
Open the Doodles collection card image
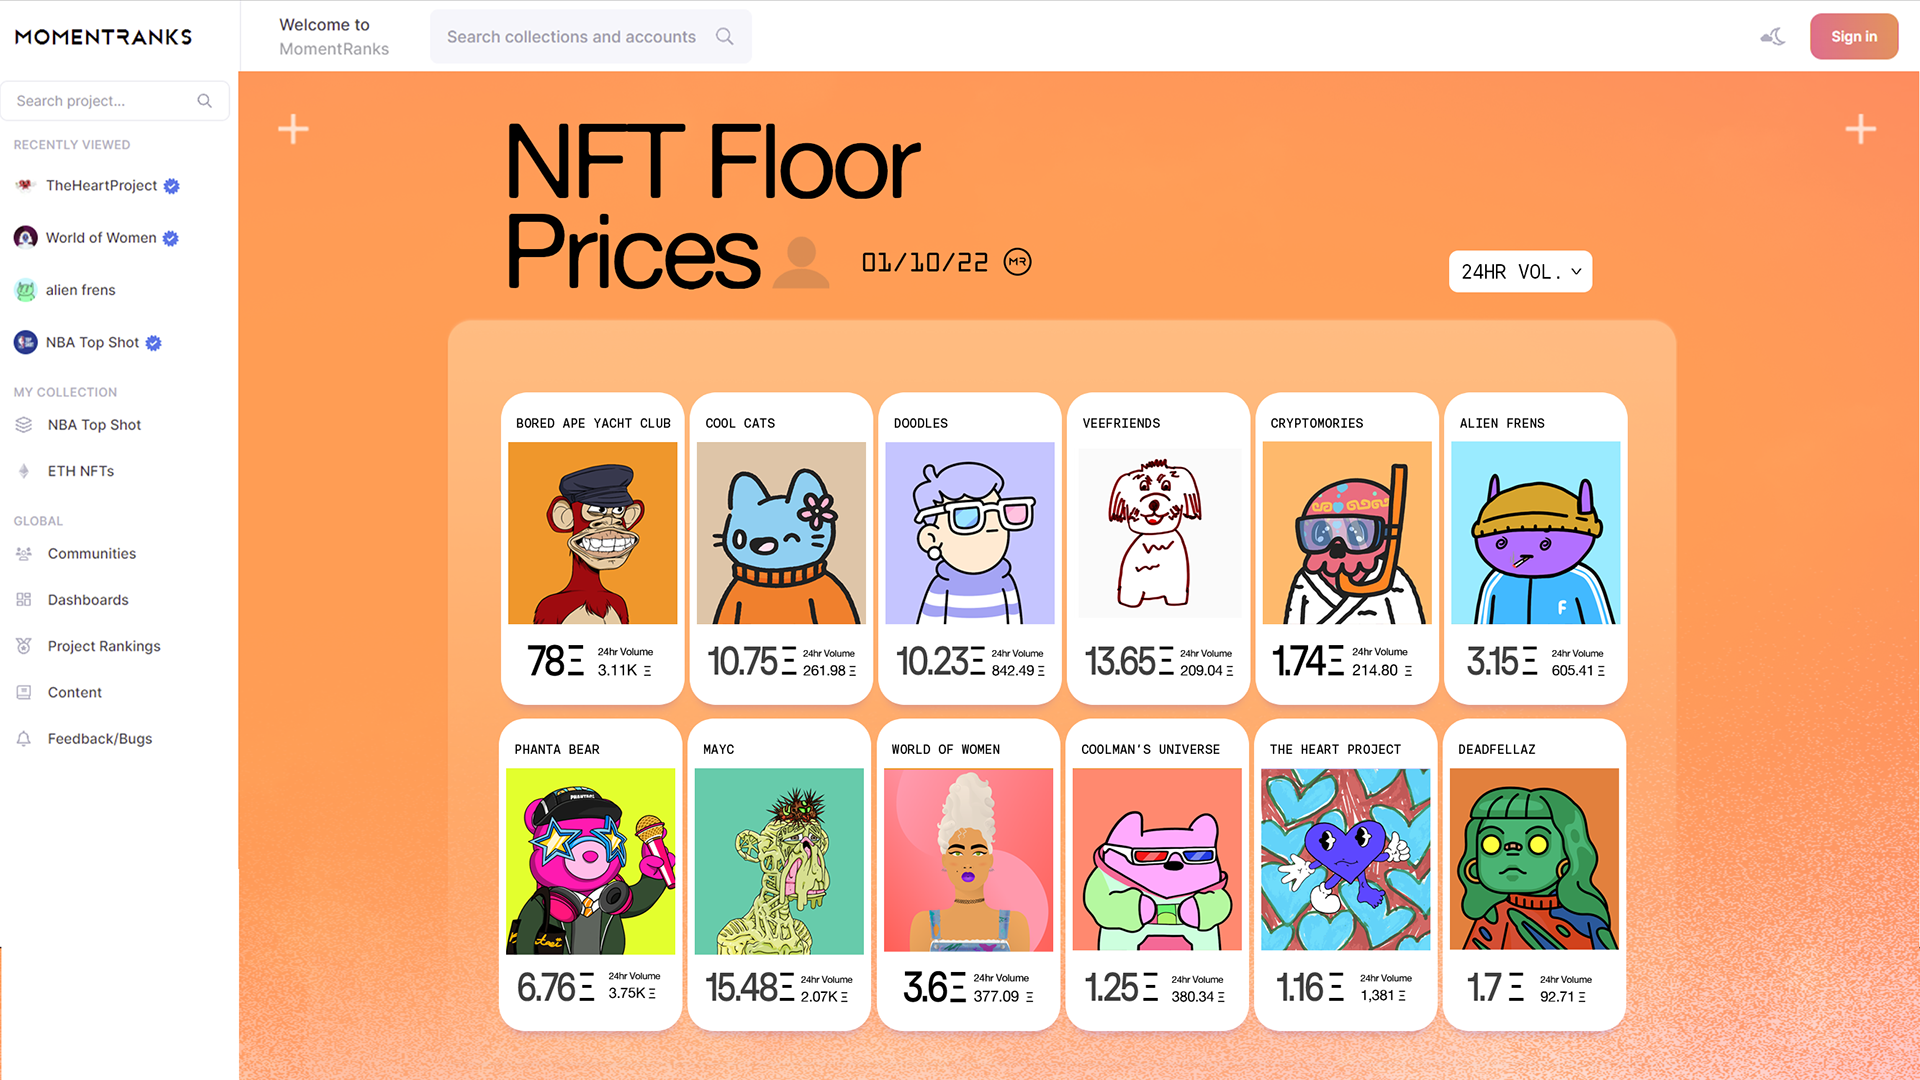(x=970, y=533)
